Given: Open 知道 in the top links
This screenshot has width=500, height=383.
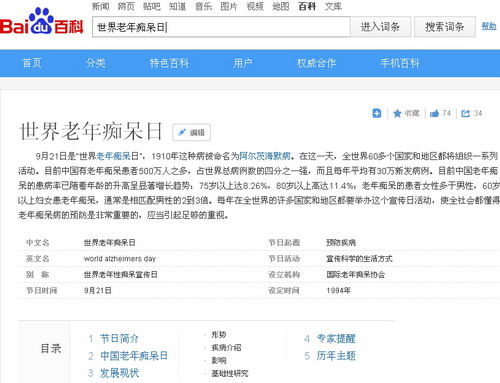Looking at the screenshot, I should [177, 6].
